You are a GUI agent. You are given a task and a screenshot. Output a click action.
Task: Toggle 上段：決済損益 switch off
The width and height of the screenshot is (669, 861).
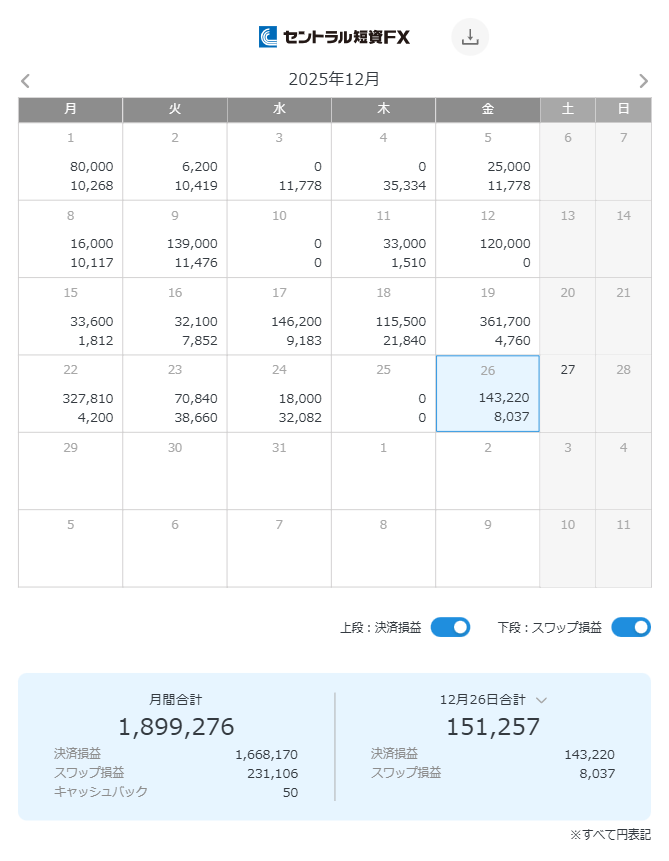(450, 627)
